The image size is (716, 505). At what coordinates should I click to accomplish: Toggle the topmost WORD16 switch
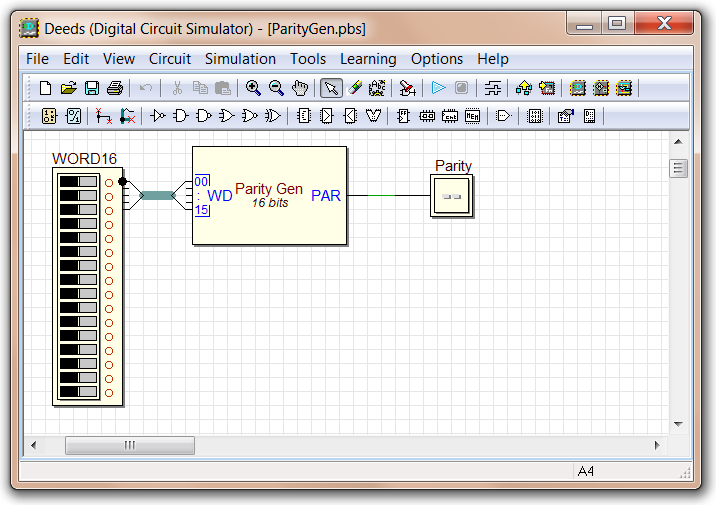pos(78,181)
